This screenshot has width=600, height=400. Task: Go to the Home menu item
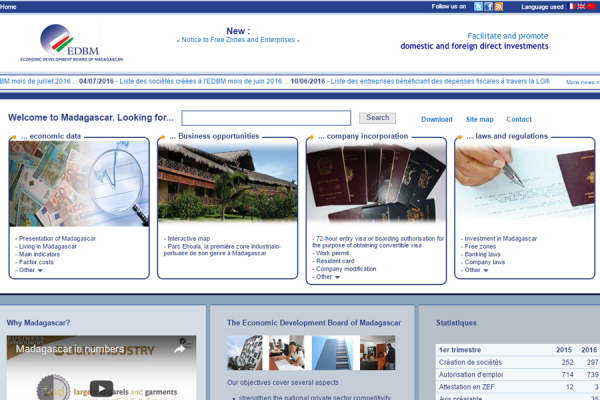click(9, 6)
